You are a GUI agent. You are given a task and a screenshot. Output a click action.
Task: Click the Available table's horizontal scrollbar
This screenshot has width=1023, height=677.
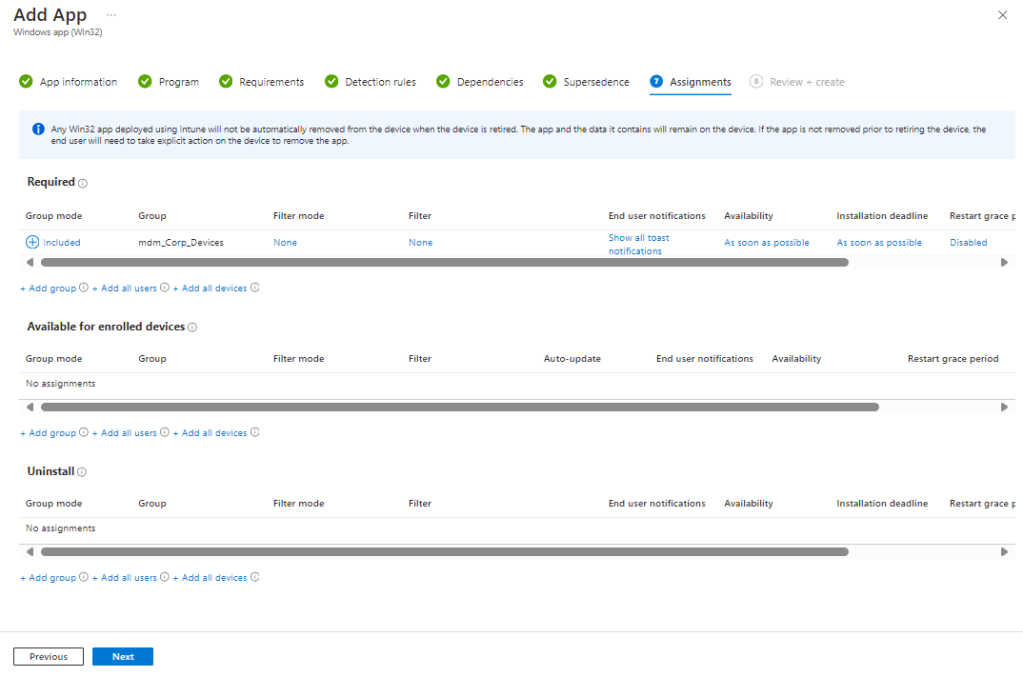pyautogui.click(x=459, y=407)
